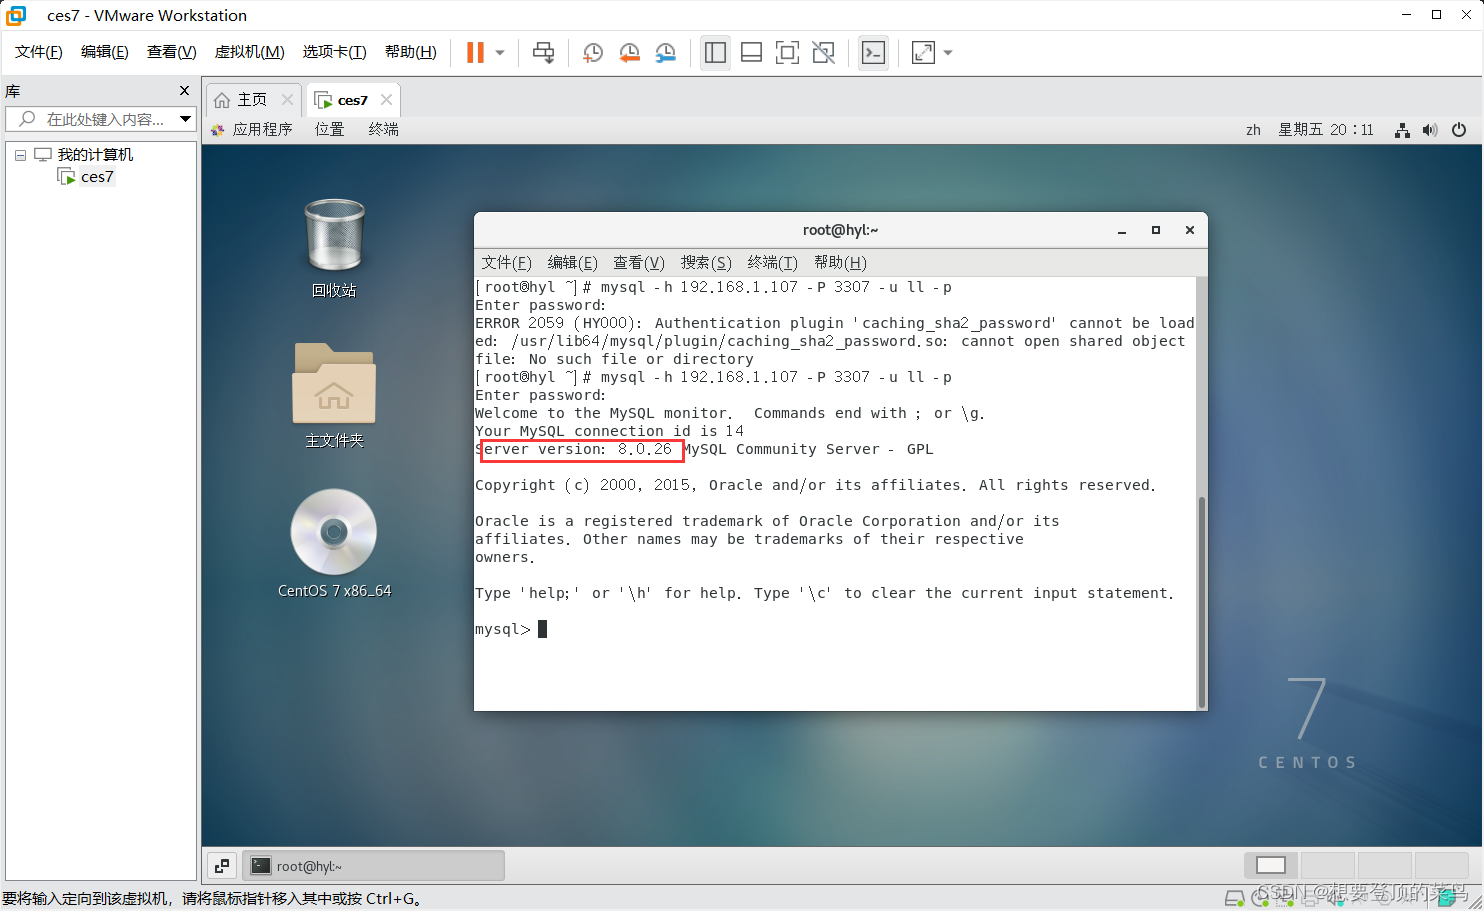Collapse the 我的计算机 tree node
This screenshot has width=1484, height=911.
20,155
